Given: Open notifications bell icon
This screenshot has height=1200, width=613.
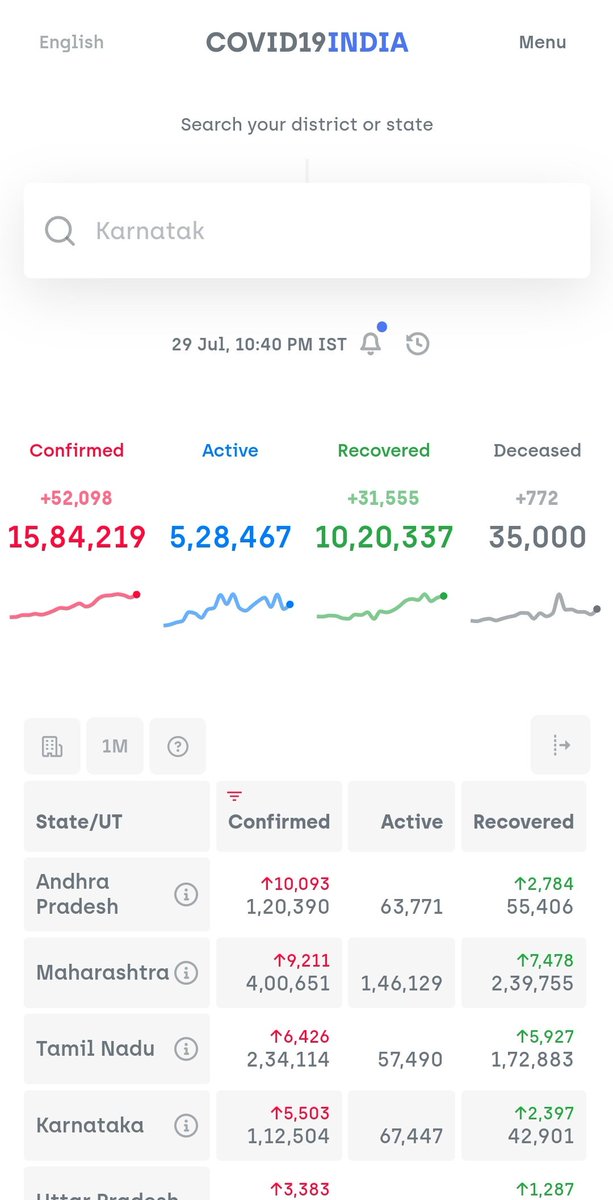Looking at the screenshot, I should pyautogui.click(x=371, y=344).
